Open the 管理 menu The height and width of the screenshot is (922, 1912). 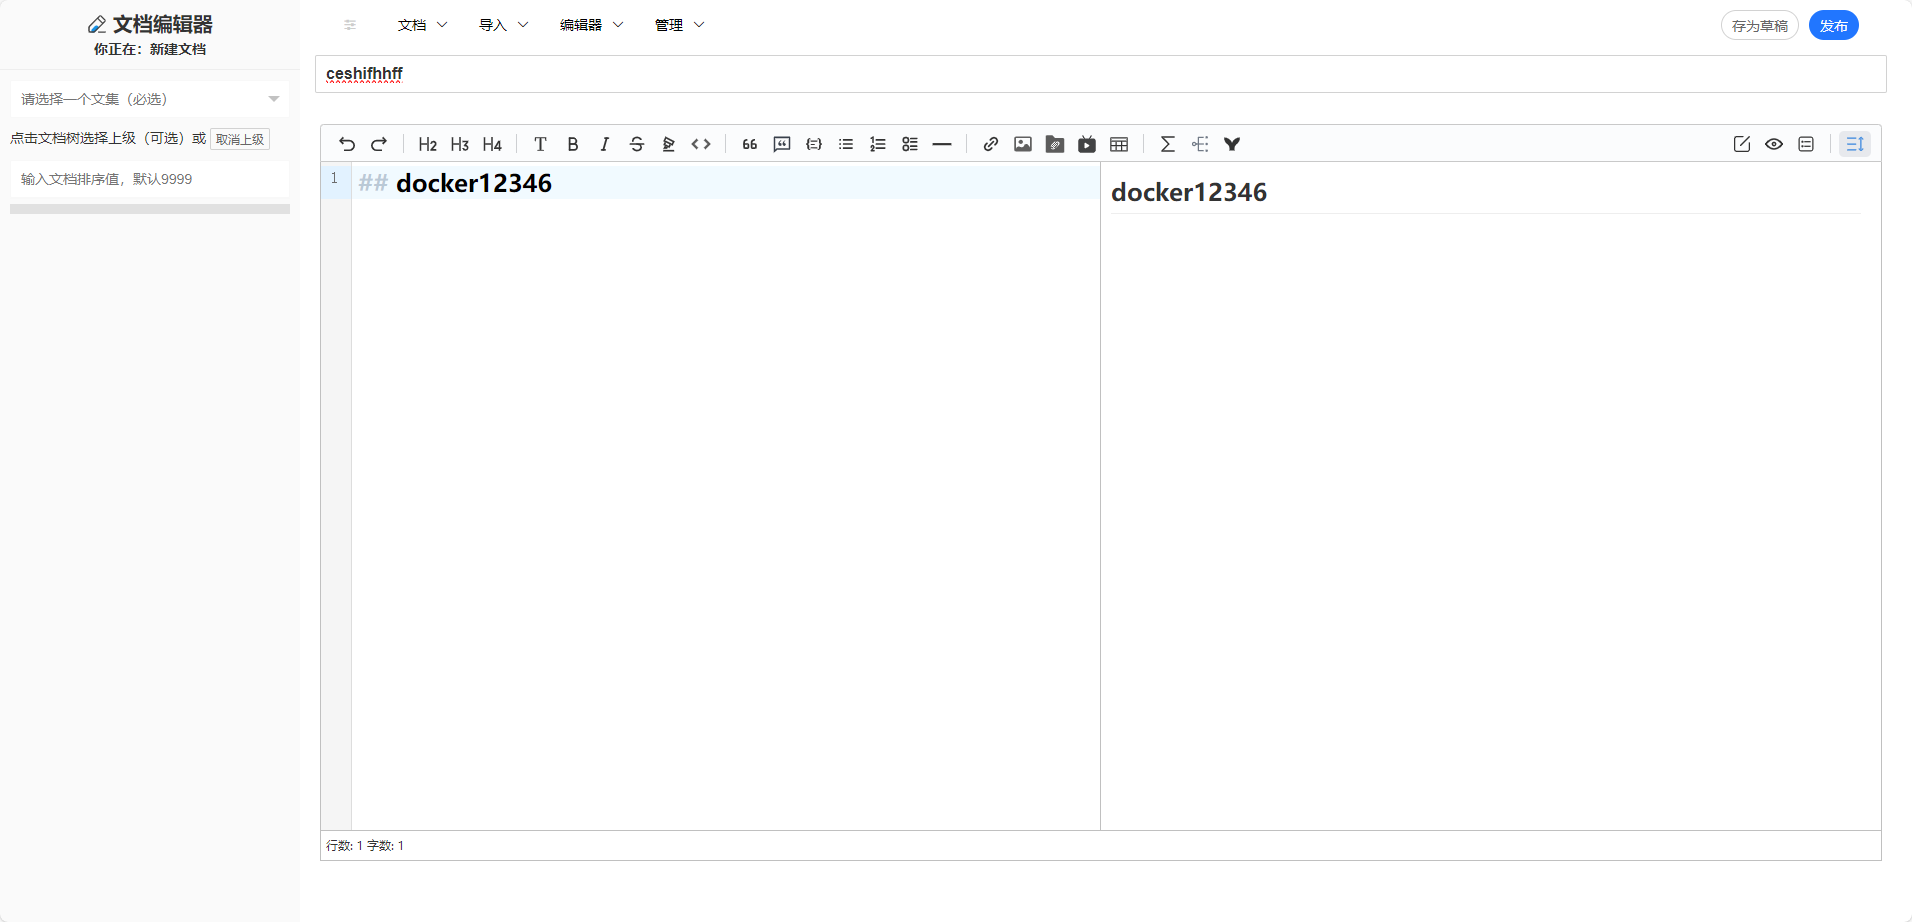pos(679,25)
